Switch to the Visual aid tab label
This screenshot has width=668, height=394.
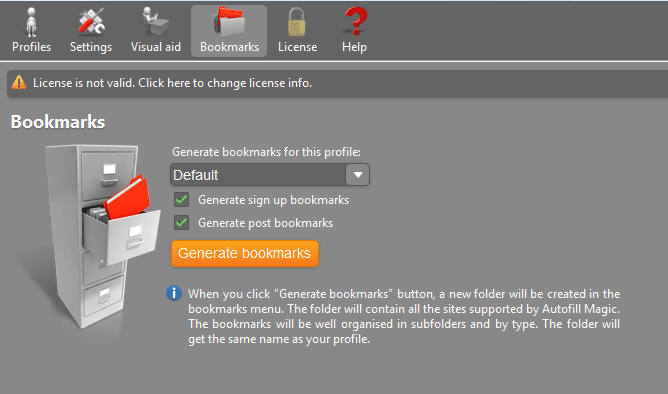[x=156, y=47]
